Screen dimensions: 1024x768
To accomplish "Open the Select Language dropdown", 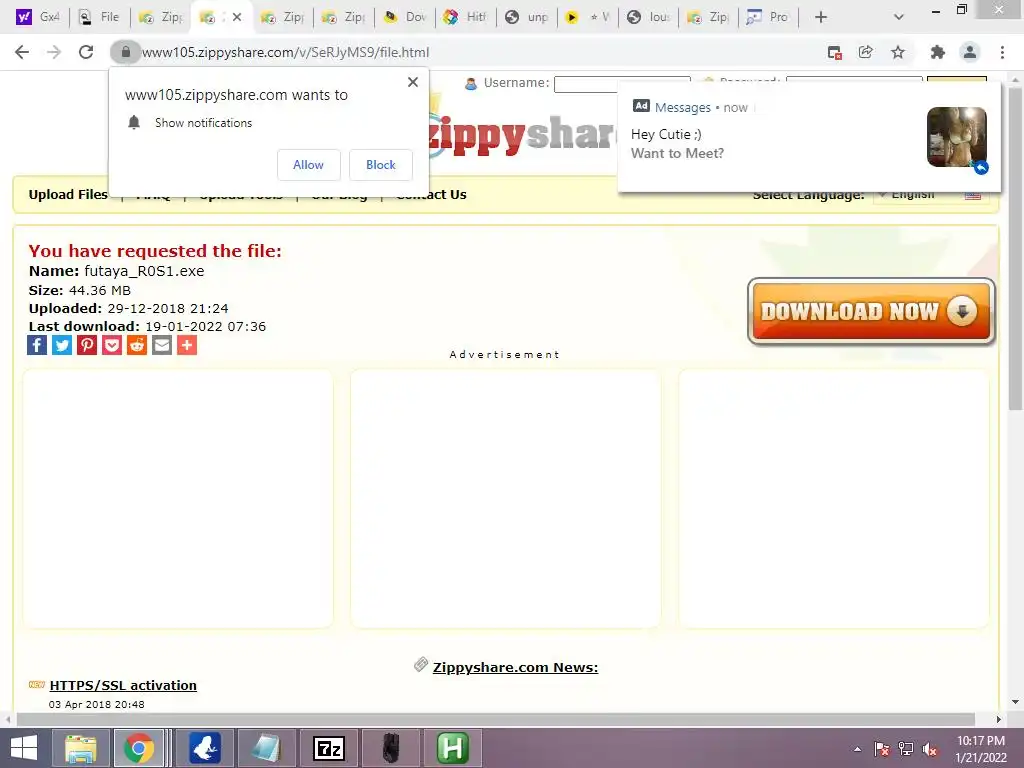I will pos(931,195).
